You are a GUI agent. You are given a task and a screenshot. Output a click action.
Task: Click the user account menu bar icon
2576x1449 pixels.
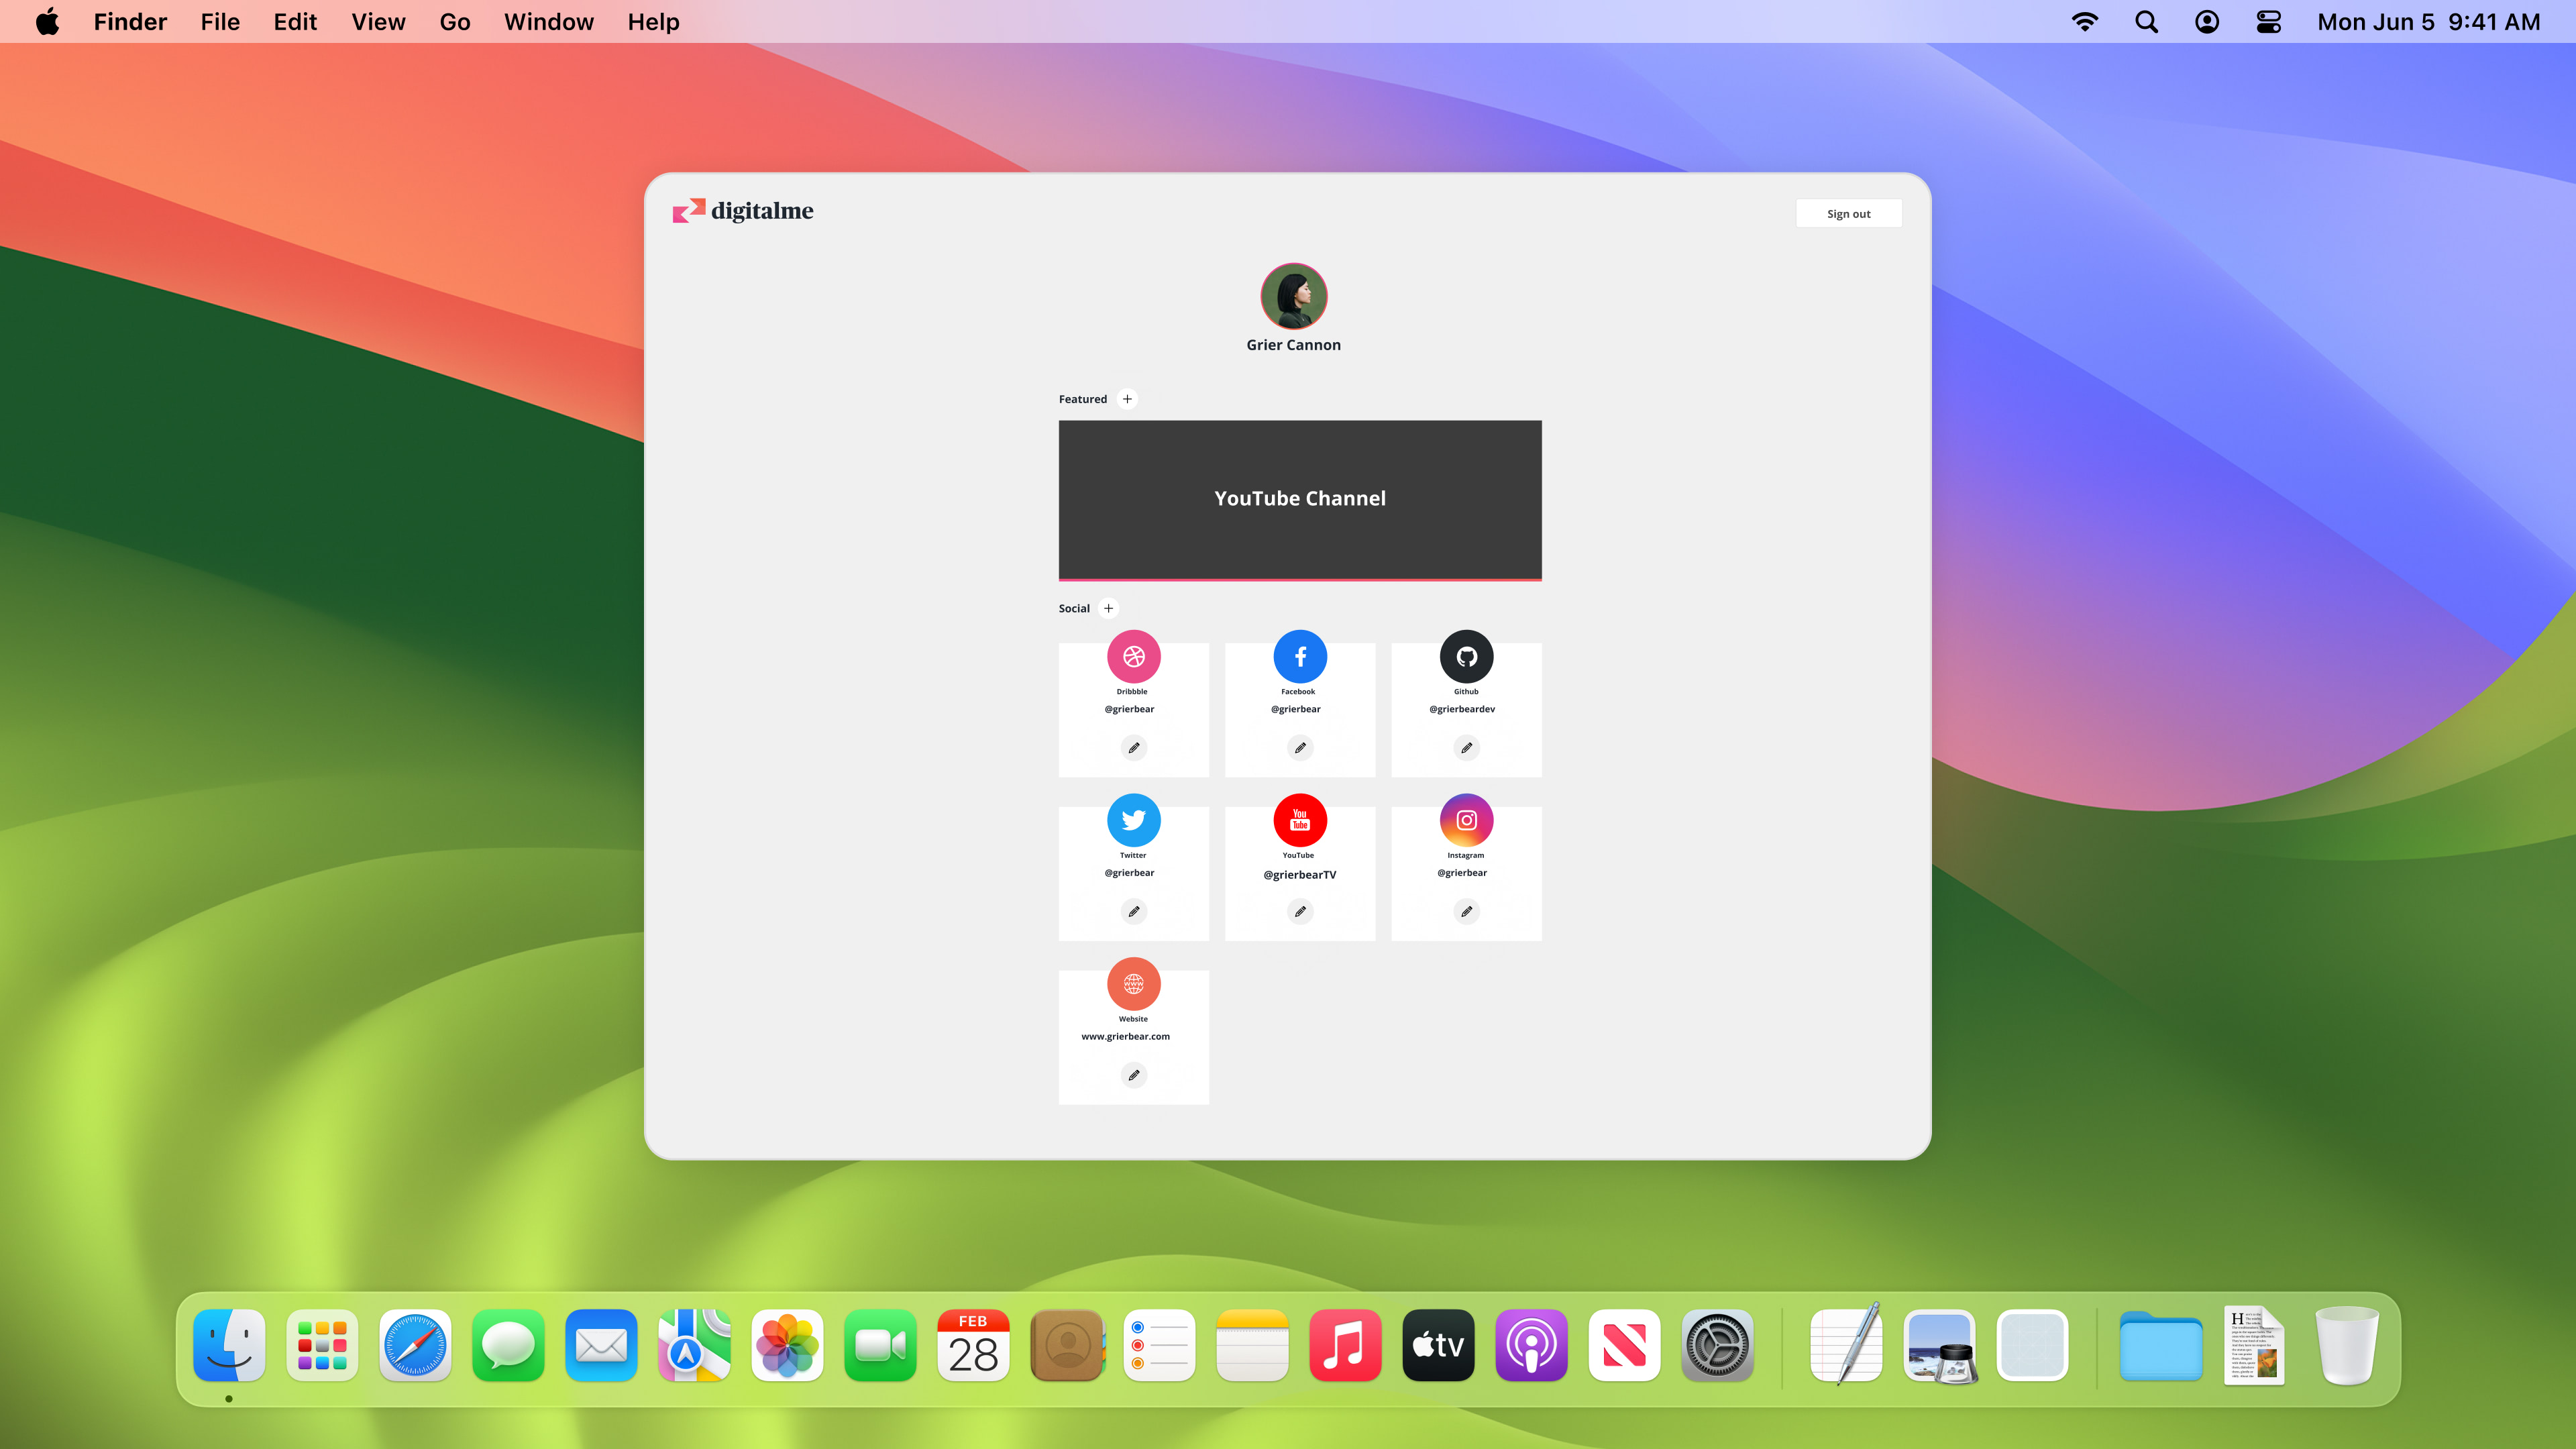[2207, 22]
